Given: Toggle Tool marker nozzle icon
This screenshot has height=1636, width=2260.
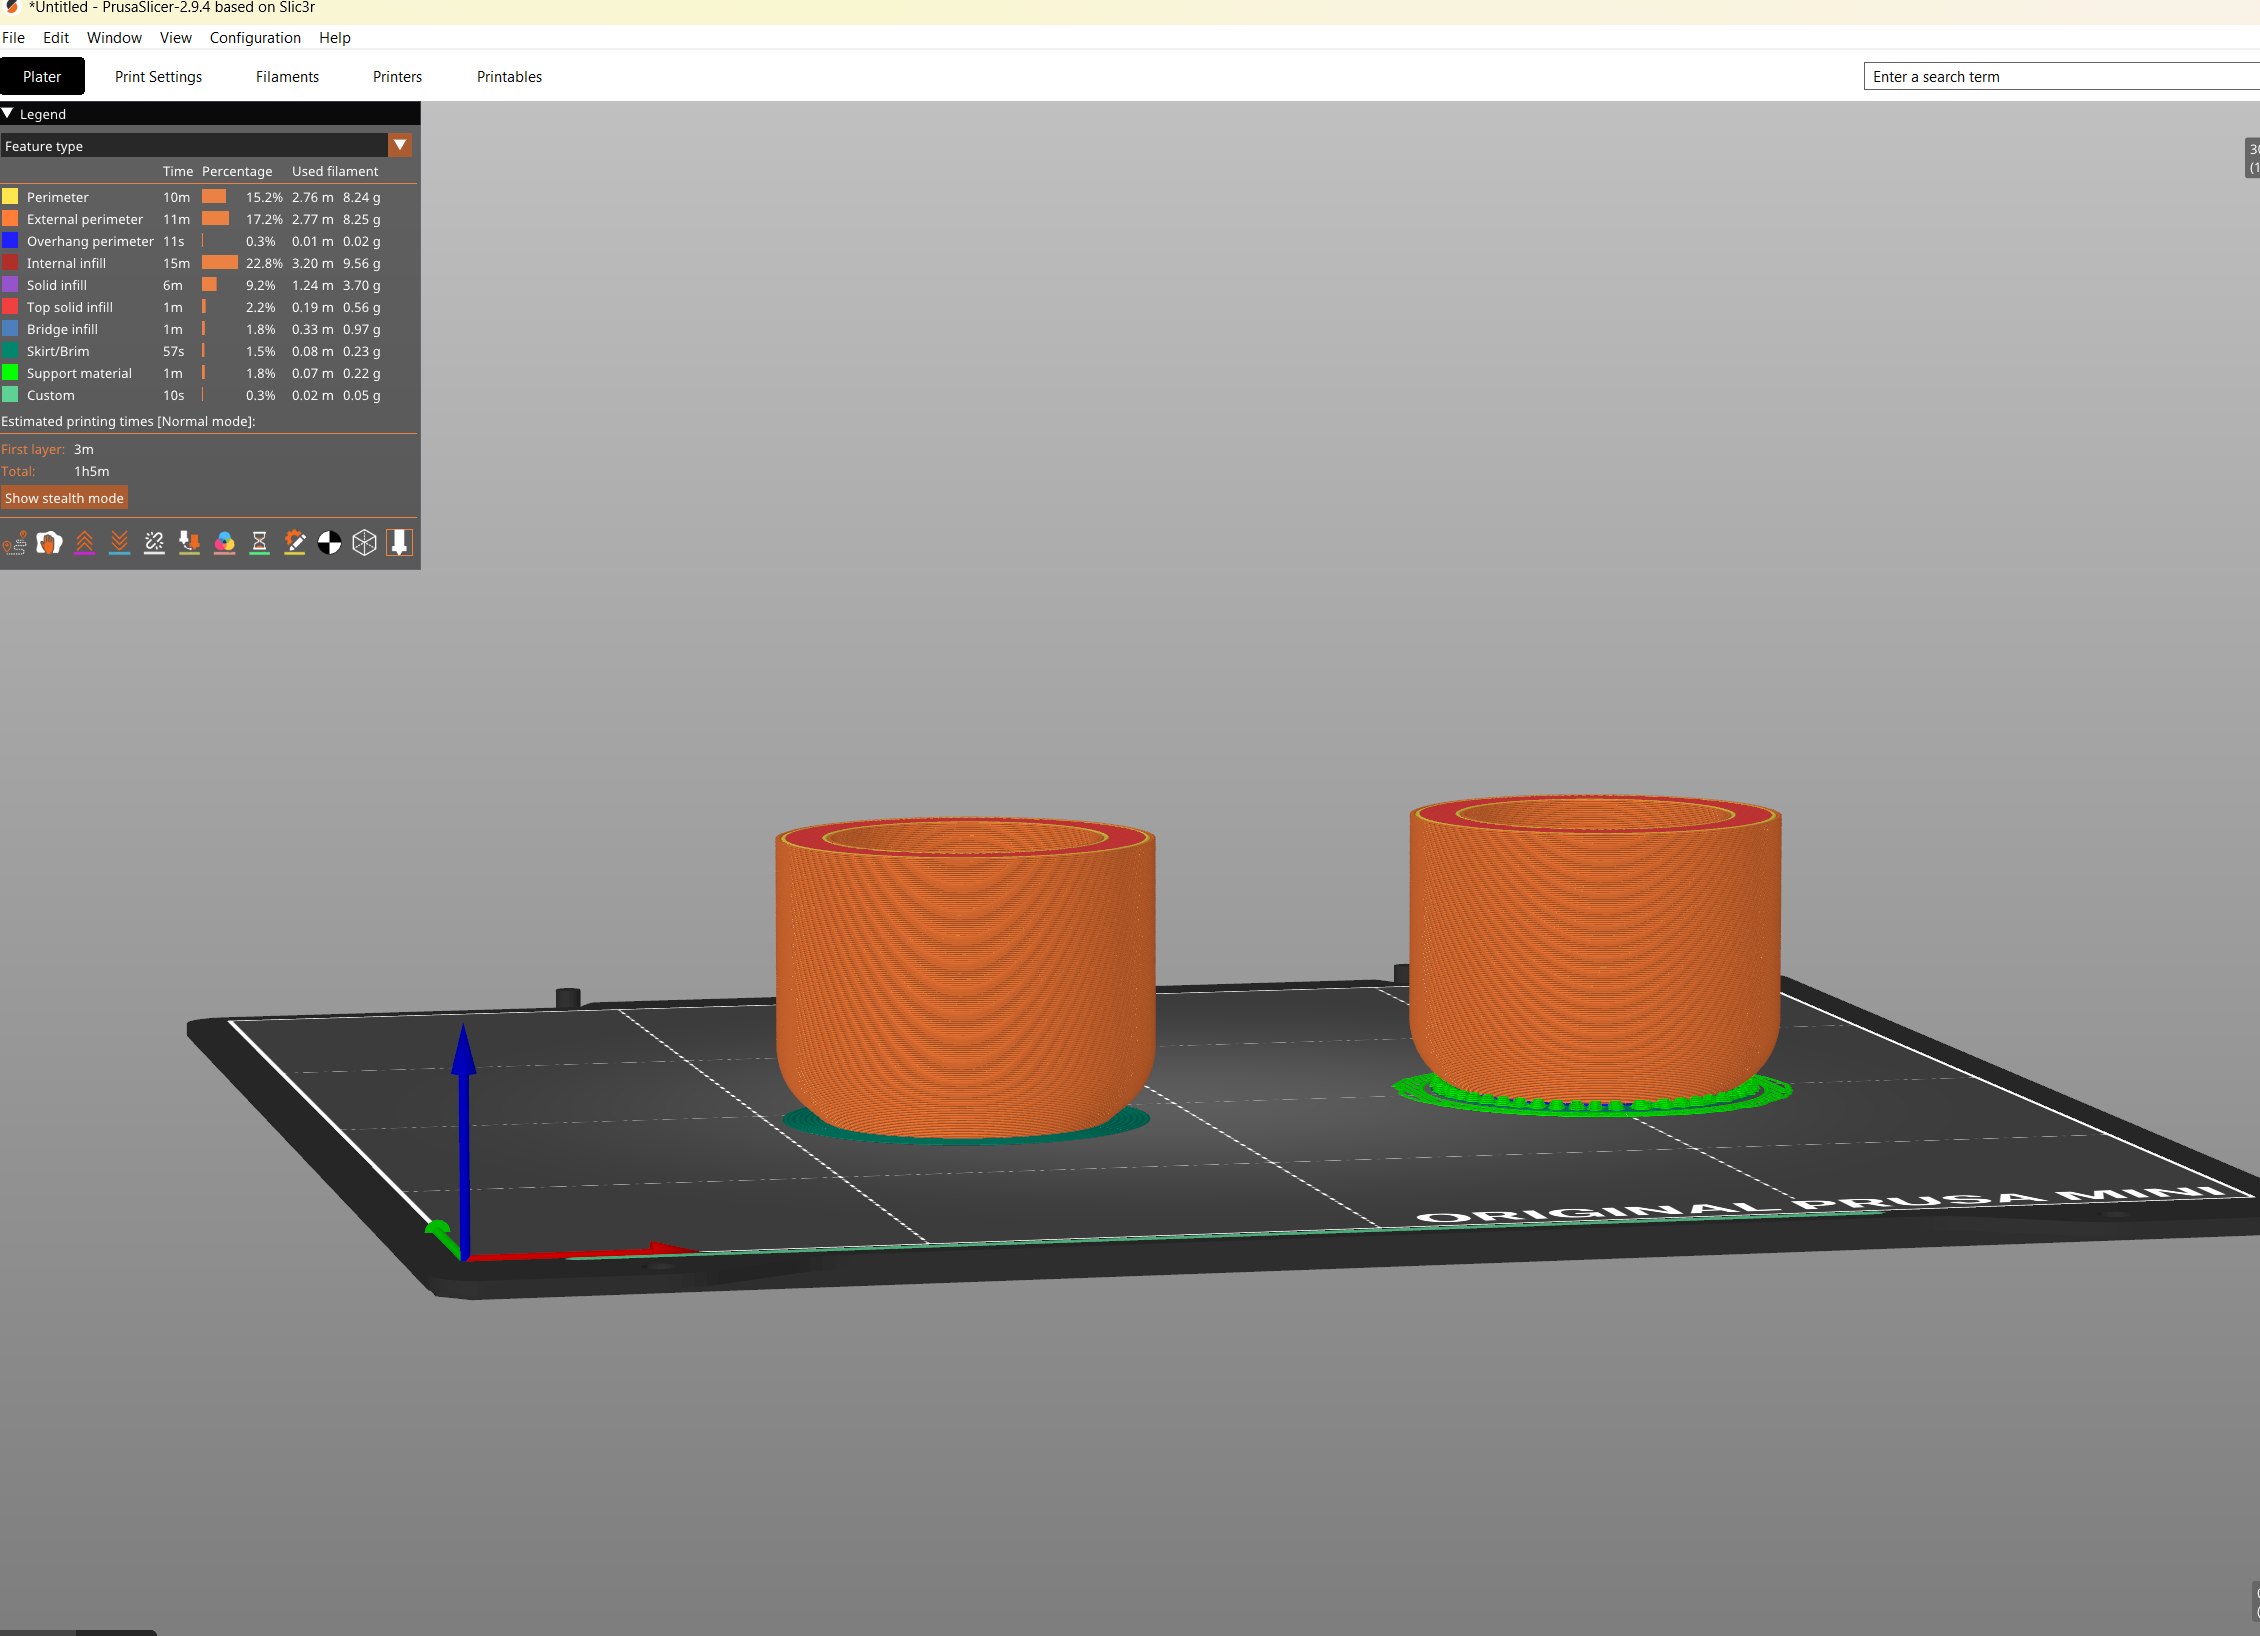Looking at the screenshot, I should point(400,543).
